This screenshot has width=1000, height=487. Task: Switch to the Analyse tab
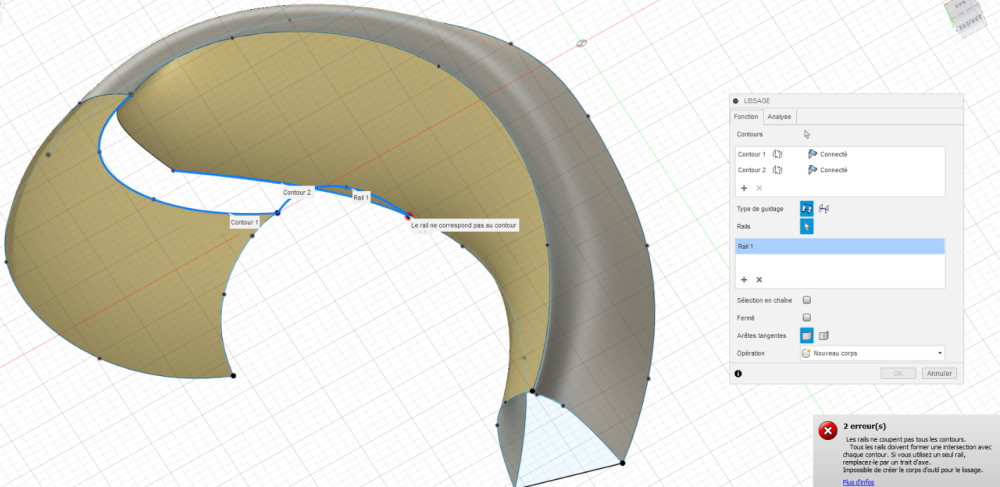779,117
